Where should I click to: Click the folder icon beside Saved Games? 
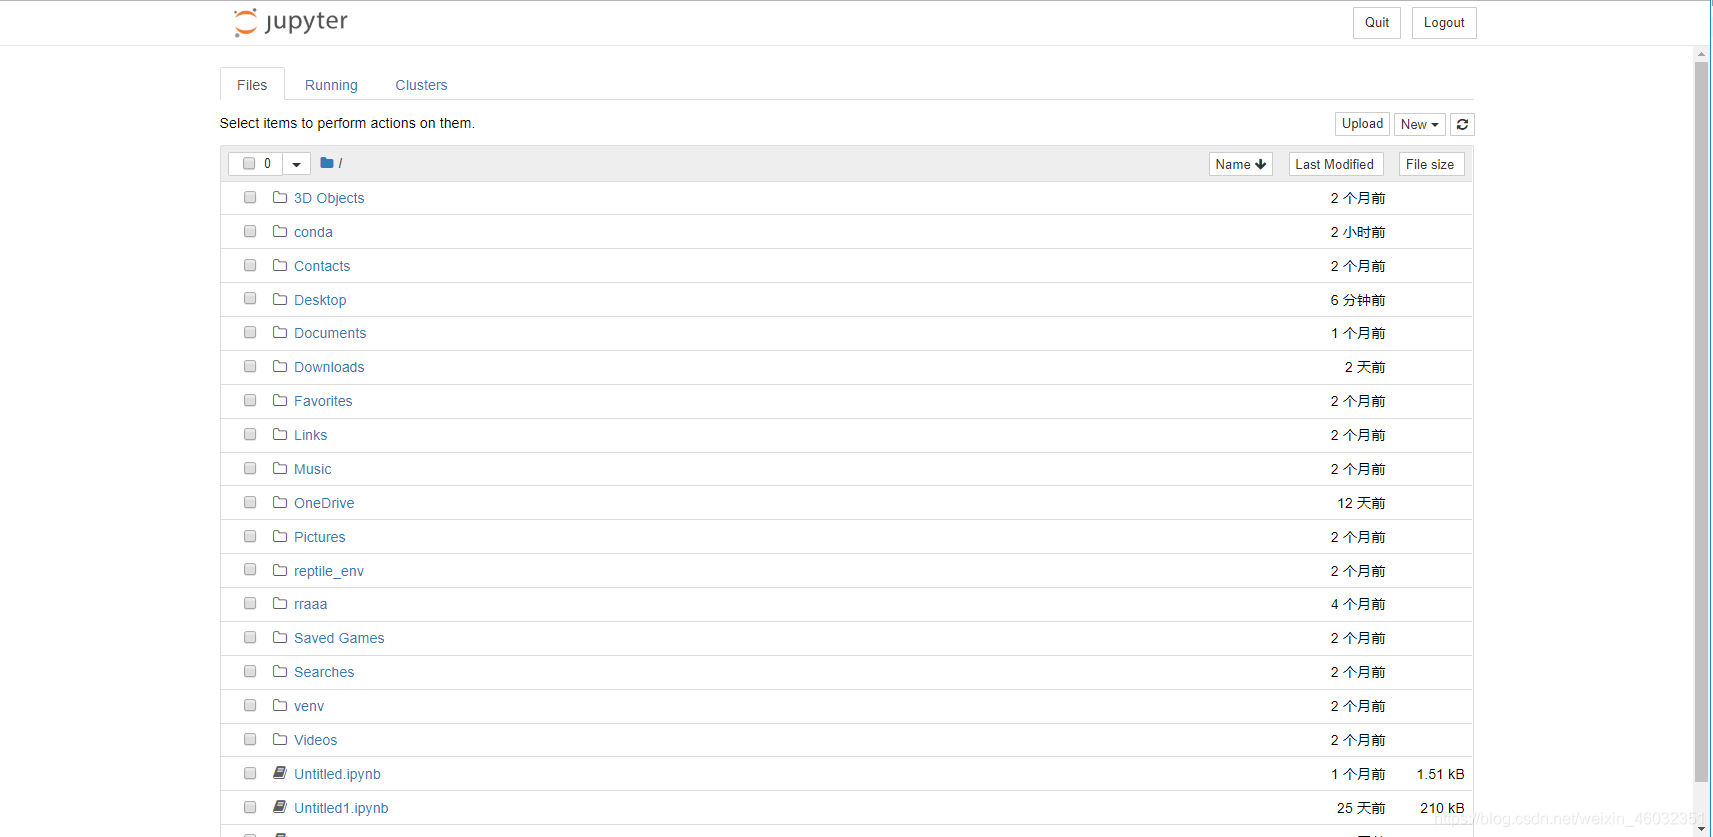280,638
